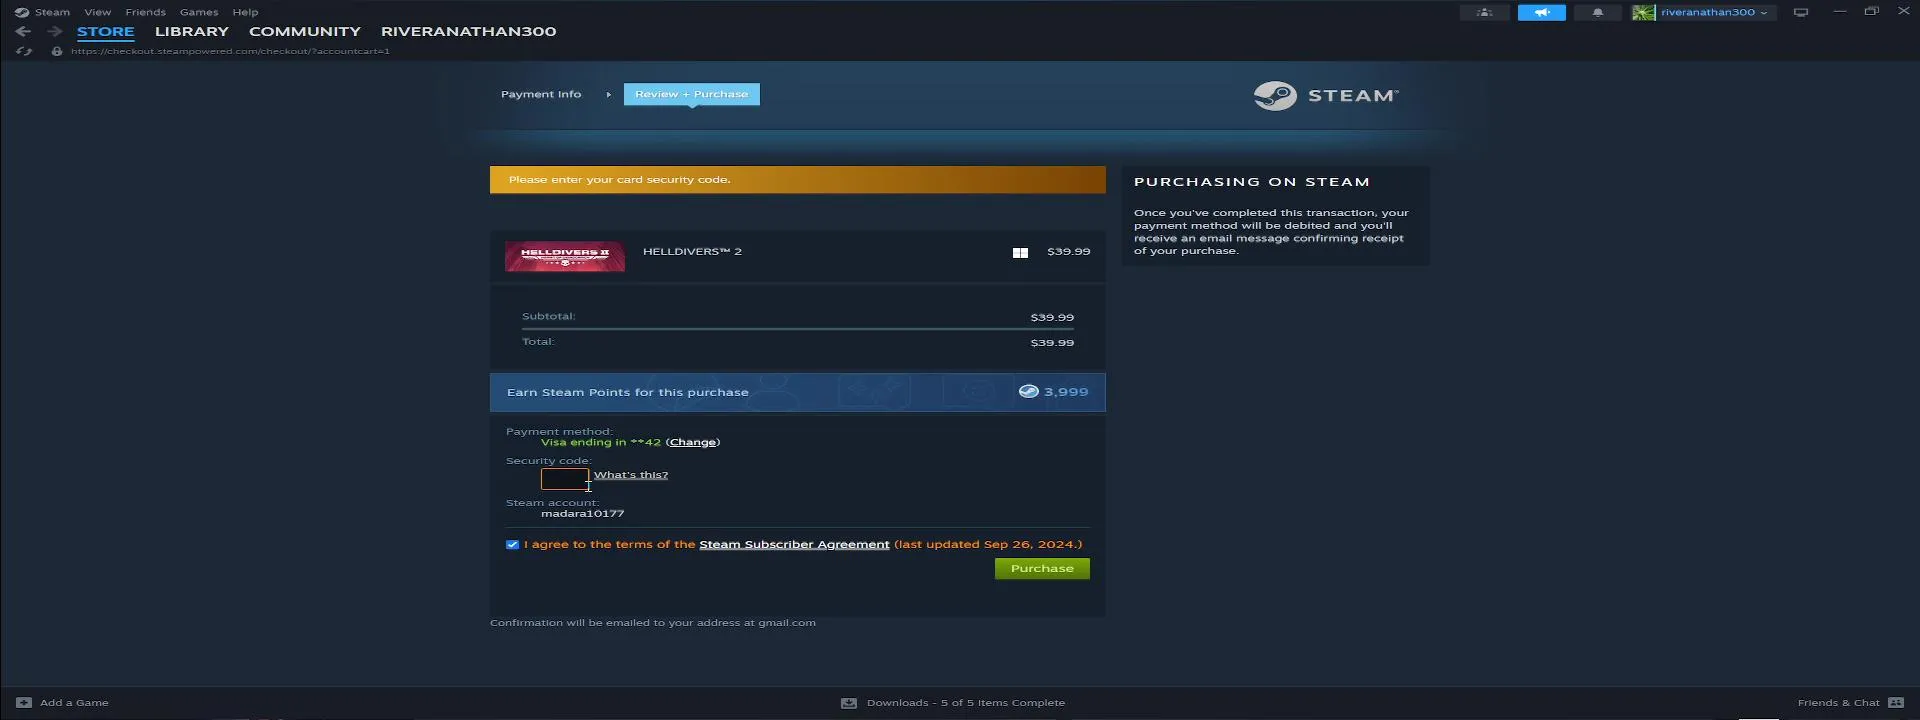Click the Steam Points coin icon
This screenshot has height=720, width=1920.
click(1028, 391)
